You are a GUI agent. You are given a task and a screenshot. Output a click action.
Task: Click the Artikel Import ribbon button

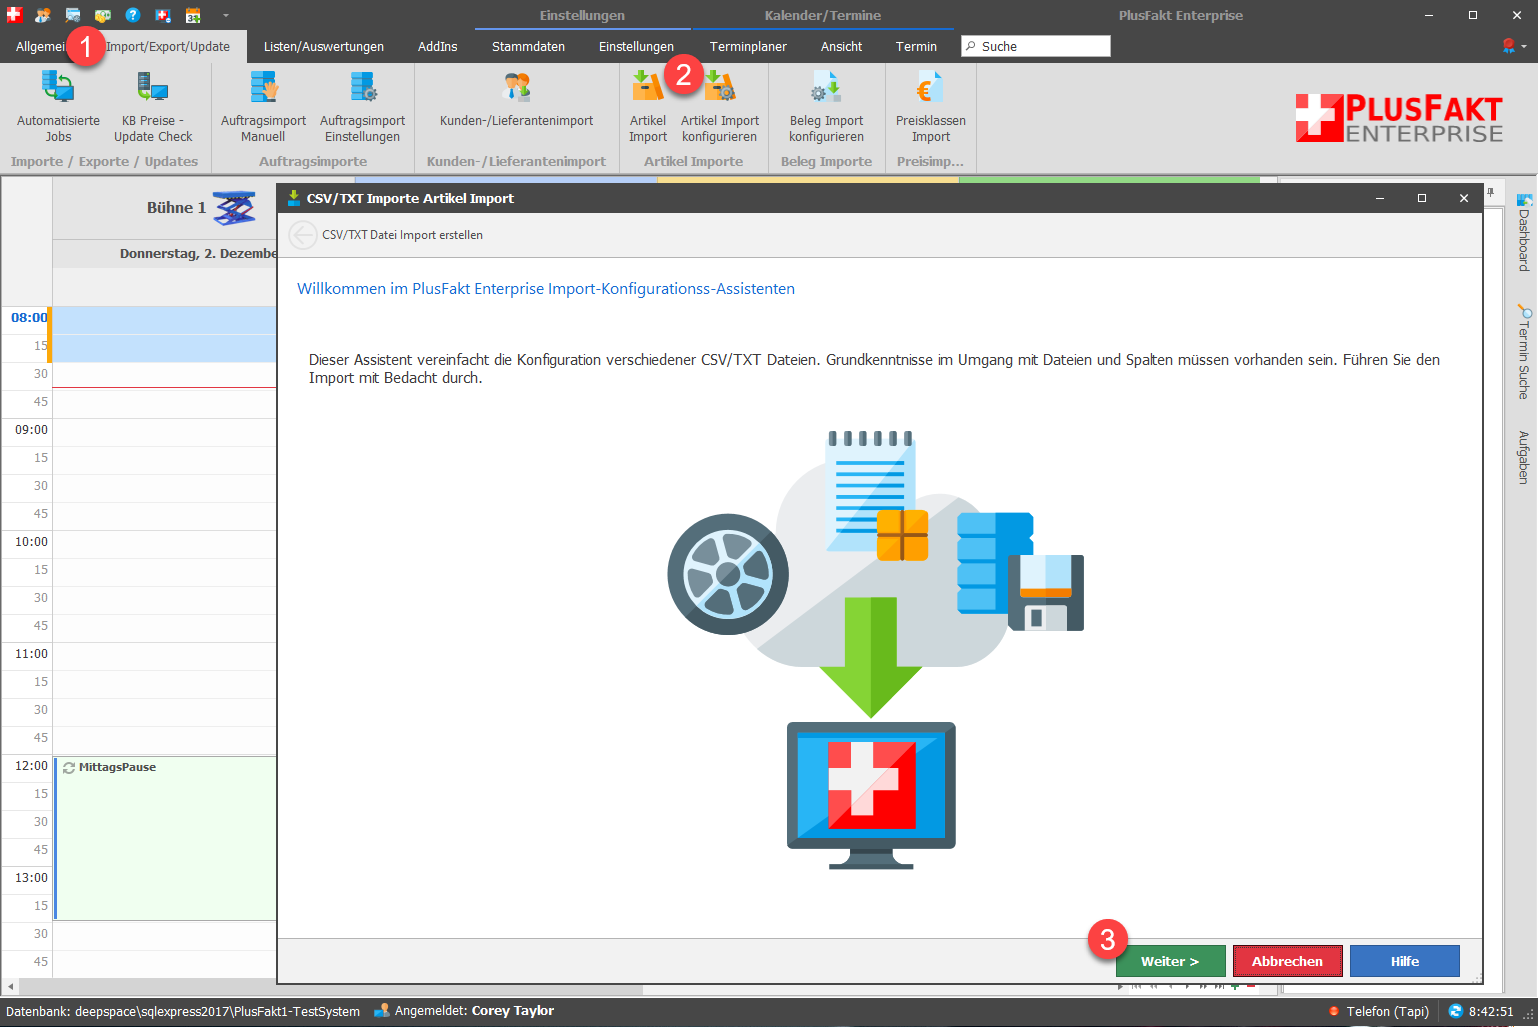point(647,108)
